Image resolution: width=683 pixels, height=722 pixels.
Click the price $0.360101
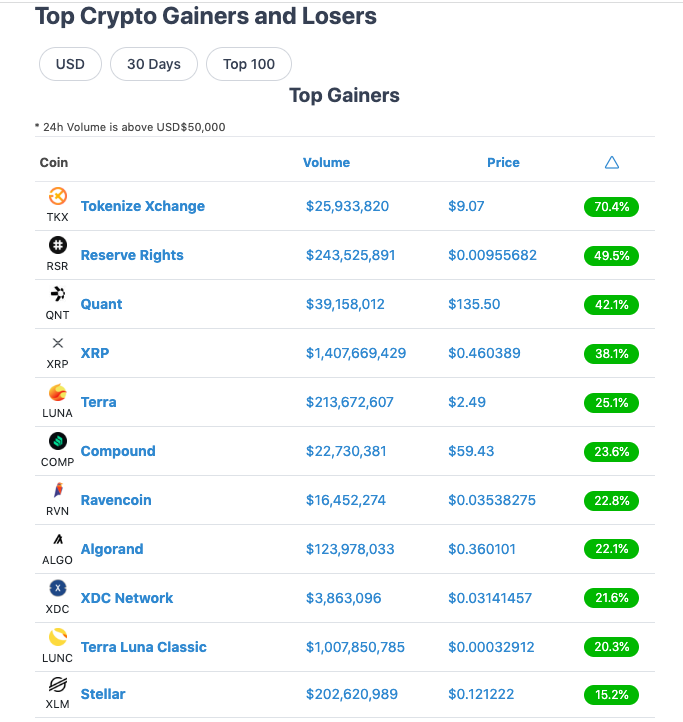pos(482,549)
